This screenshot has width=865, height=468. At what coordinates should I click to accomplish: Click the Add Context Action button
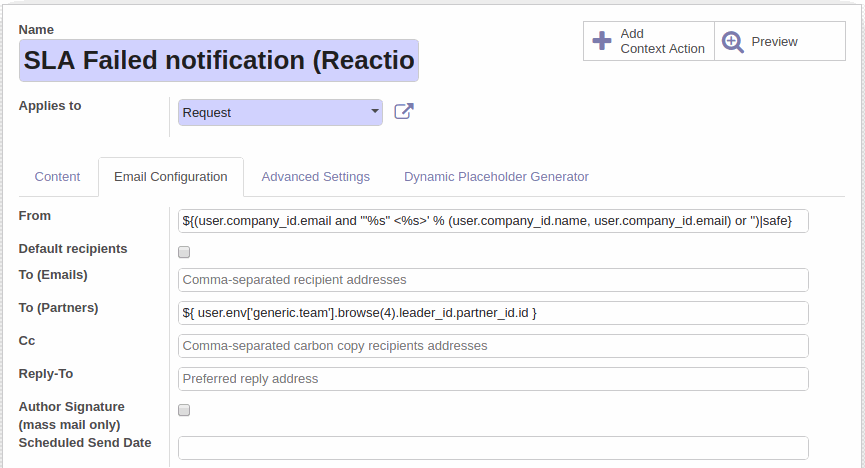tap(649, 41)
